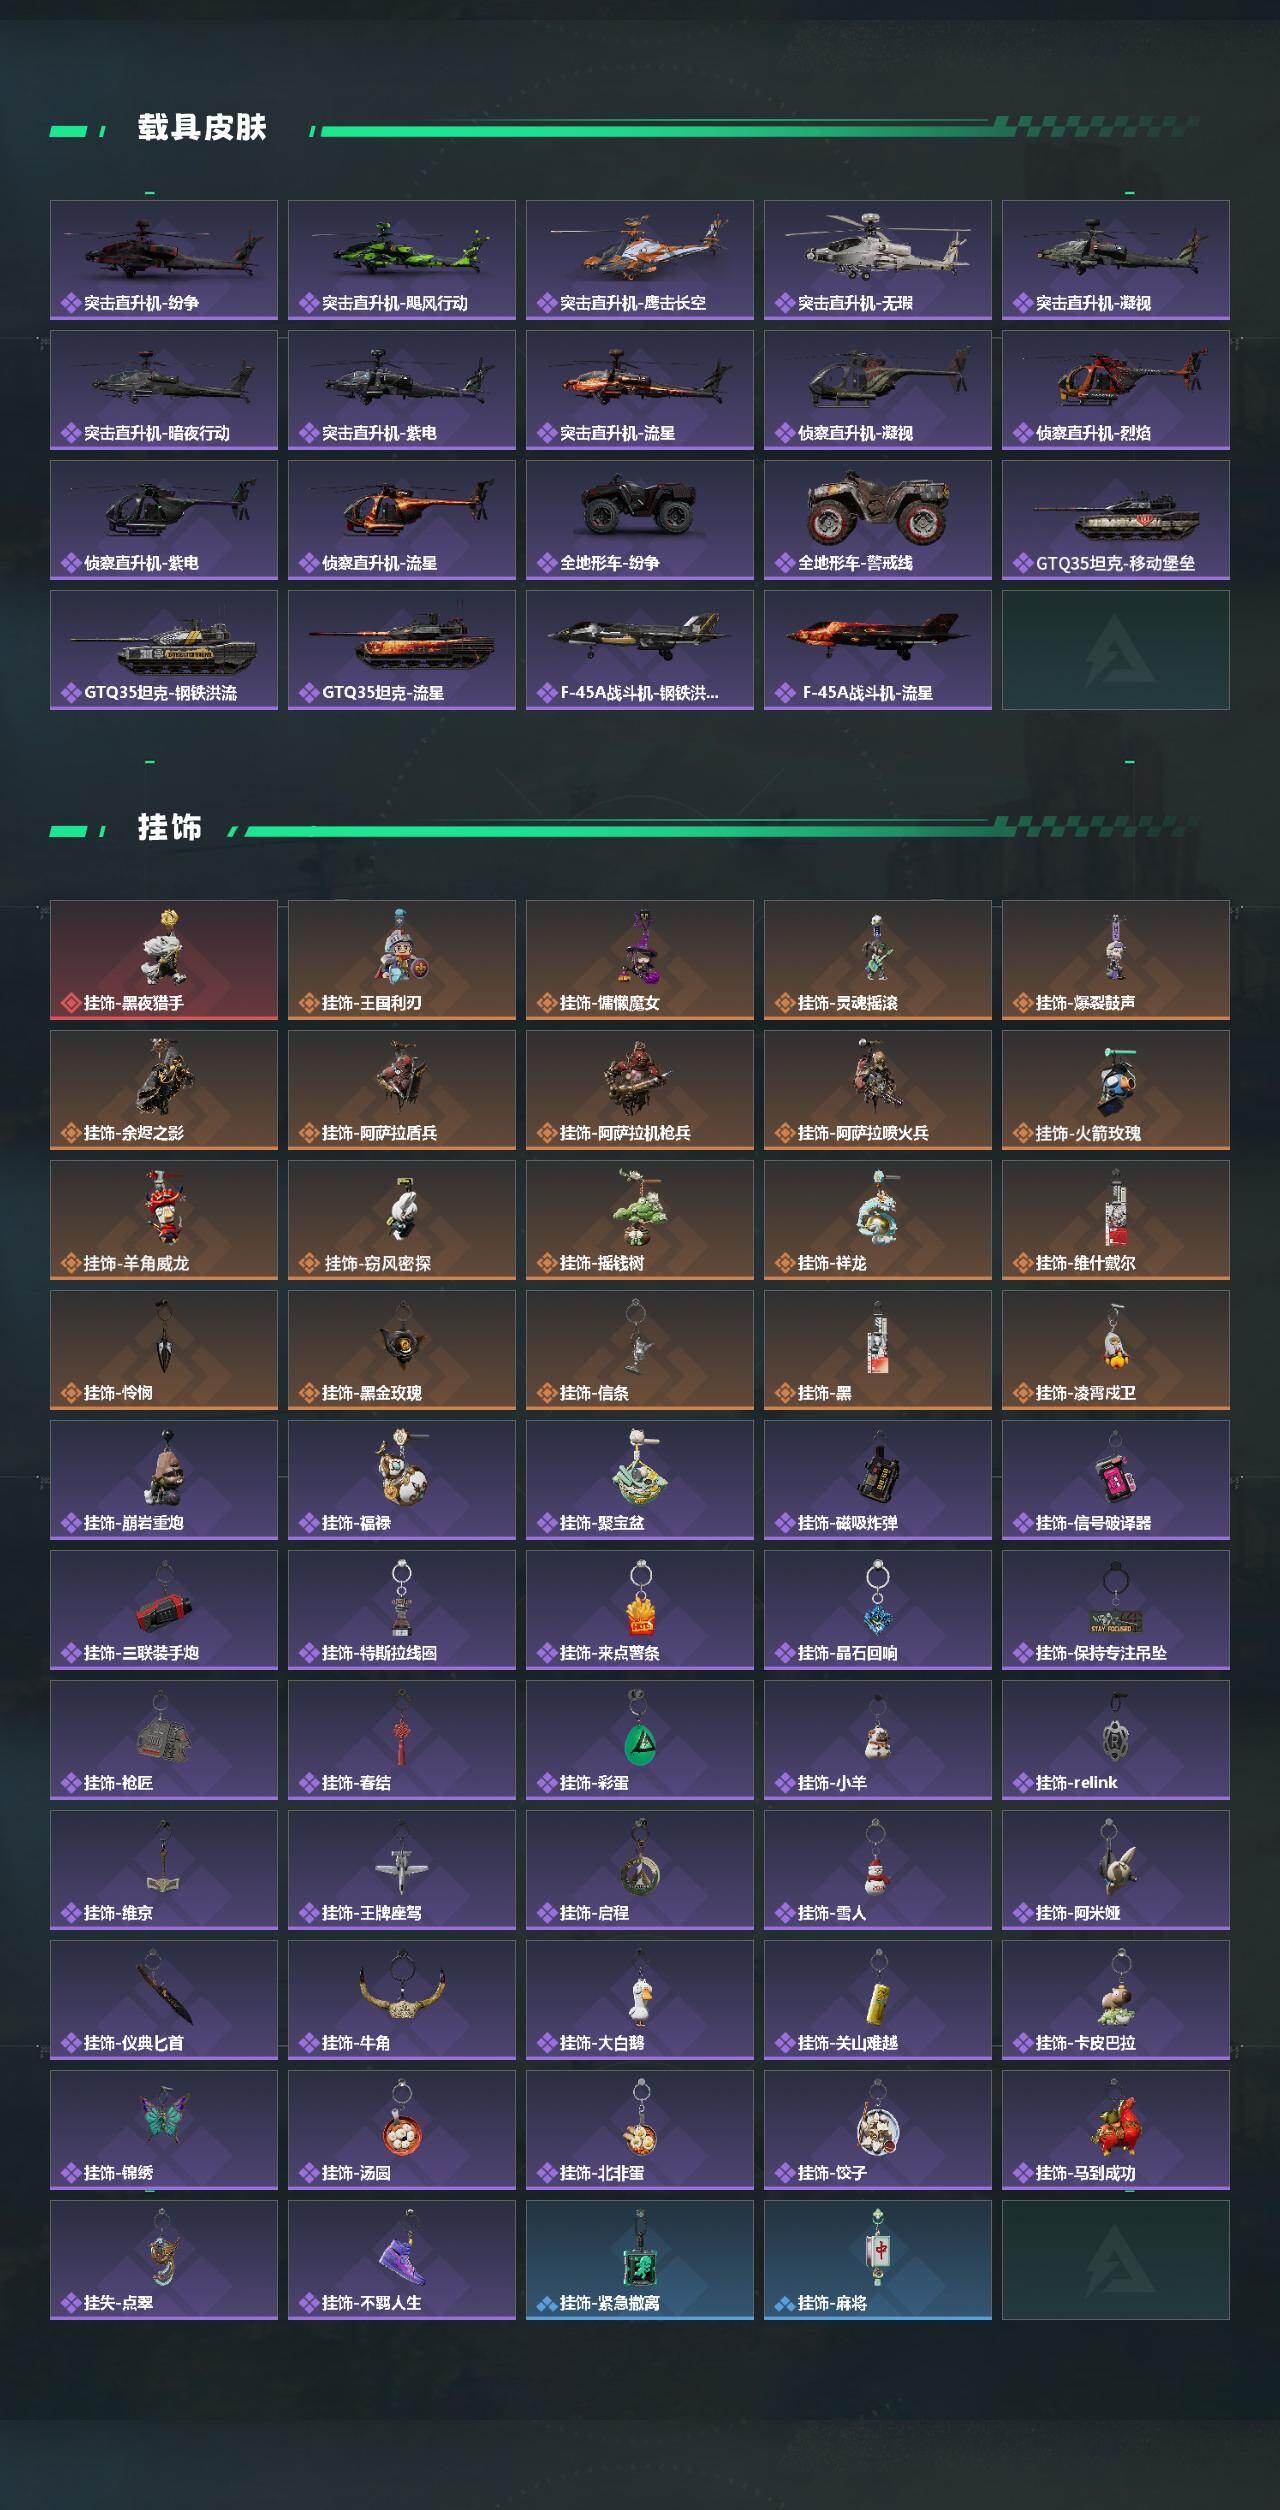
Task: Select the red 挂饰-黑夜猎手 charm
Action: tap(164, 960)
